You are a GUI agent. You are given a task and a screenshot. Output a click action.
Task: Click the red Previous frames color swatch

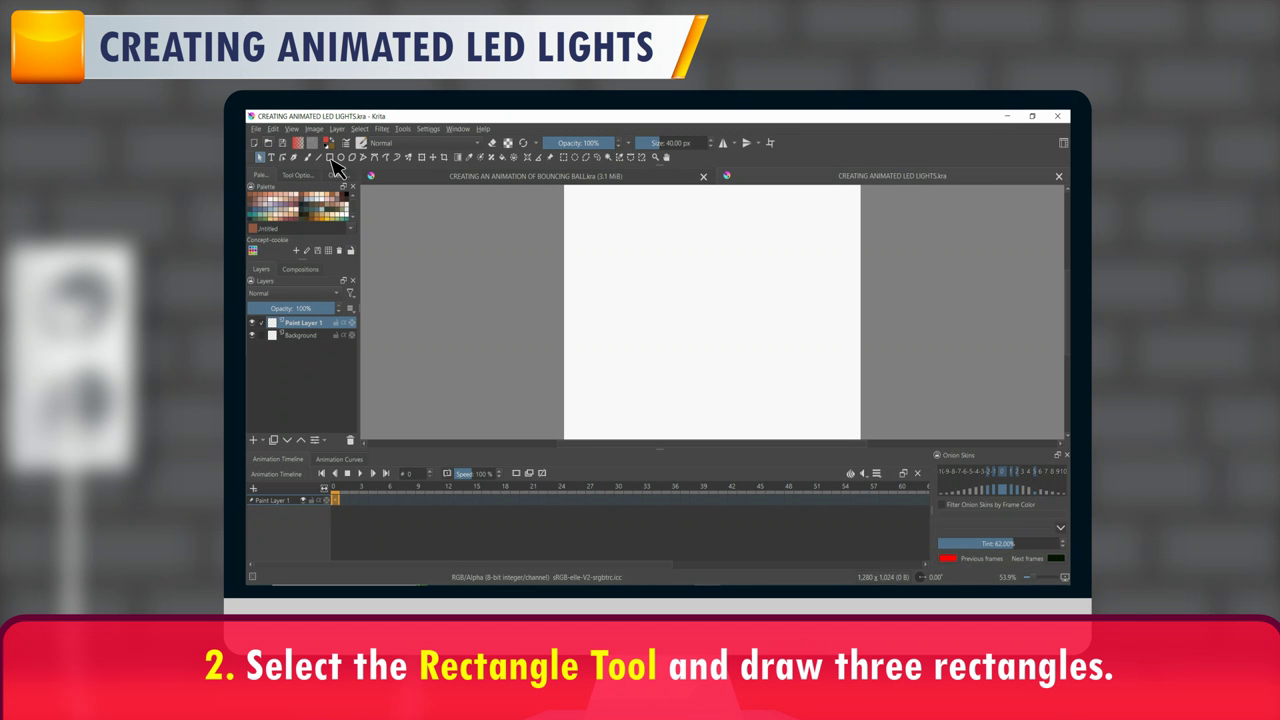[948, 558]
